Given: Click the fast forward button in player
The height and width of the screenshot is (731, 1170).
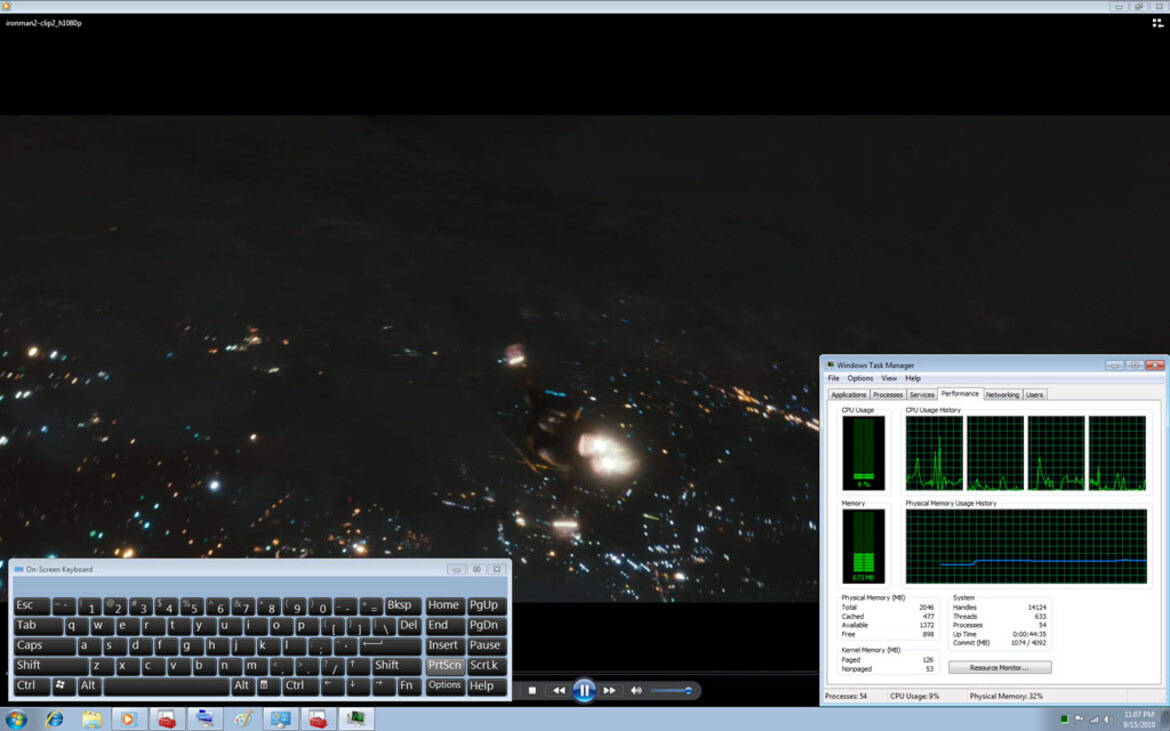Looking at the screenshot, I should coord(610,691).
